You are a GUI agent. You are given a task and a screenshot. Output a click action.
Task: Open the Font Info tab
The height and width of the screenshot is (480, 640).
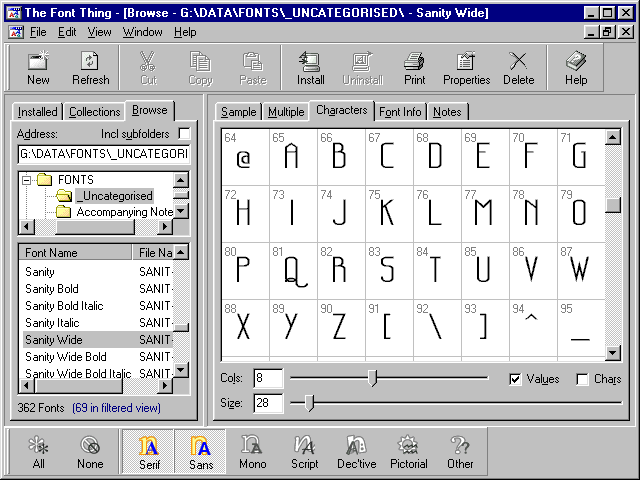click(400, 112)
